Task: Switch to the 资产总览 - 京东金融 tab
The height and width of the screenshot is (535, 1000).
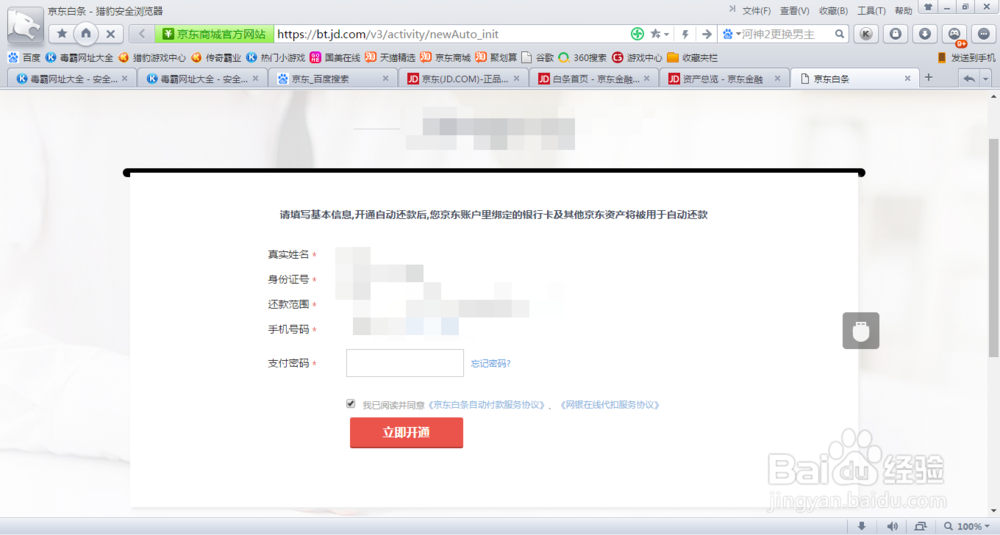Action: coord(723,78)
